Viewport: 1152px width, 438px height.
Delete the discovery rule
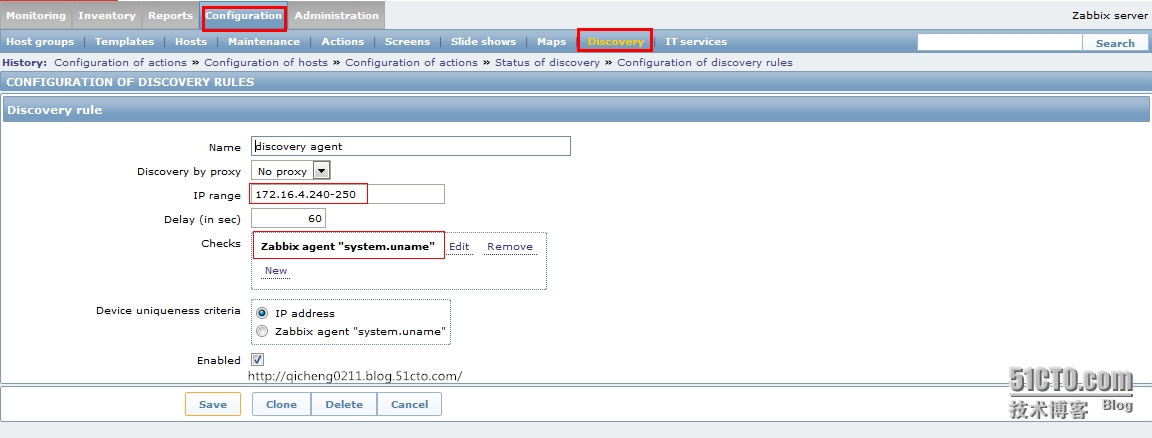[344, 404]
